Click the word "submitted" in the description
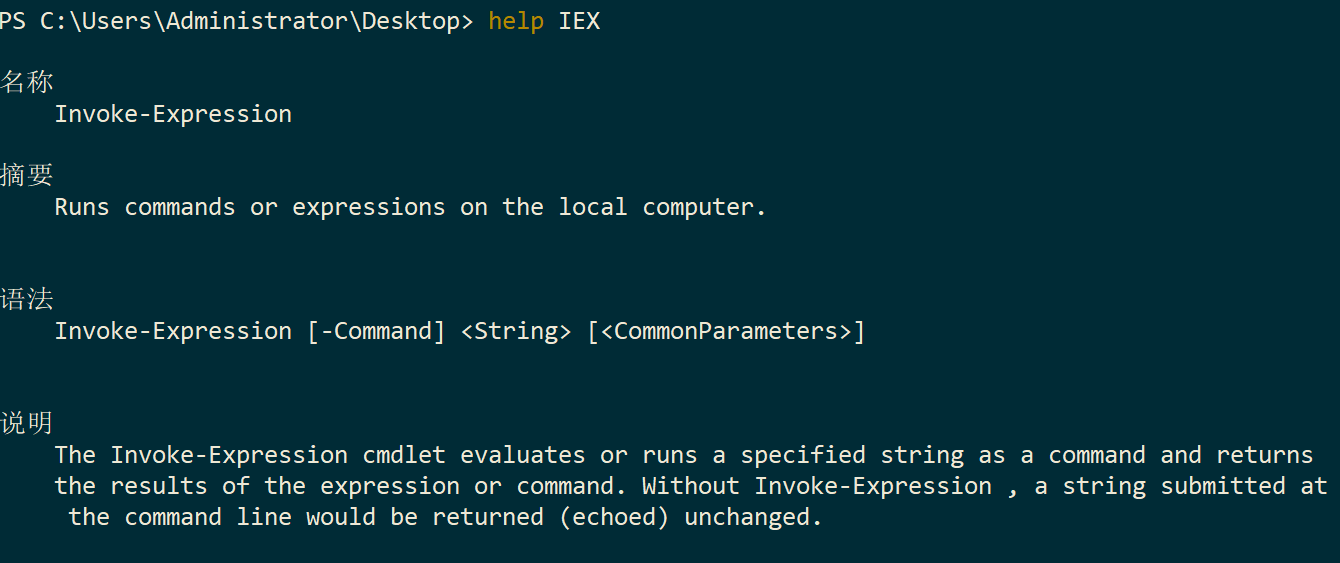Image resolution: width=1340 pixels, height=563 pixels. (x=1223, y=486)
